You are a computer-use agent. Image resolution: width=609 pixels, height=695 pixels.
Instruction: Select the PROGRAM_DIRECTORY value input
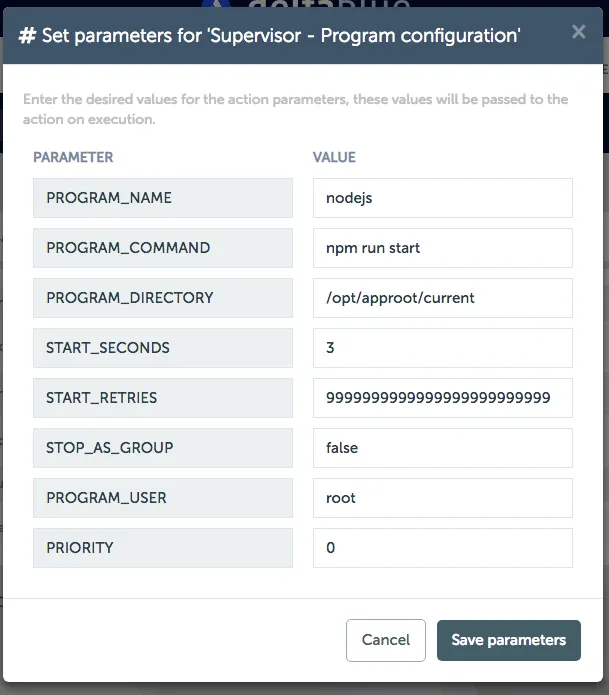(442, 298)
